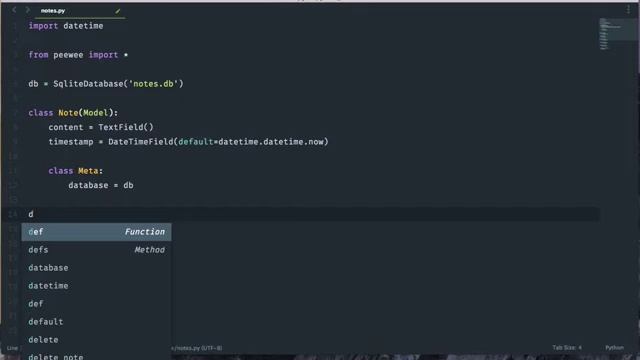This screenshot has width=640, height=360.
Task: Click the 'from peewee import *' line
Action: pyautogui.click(x=78, y=55)
